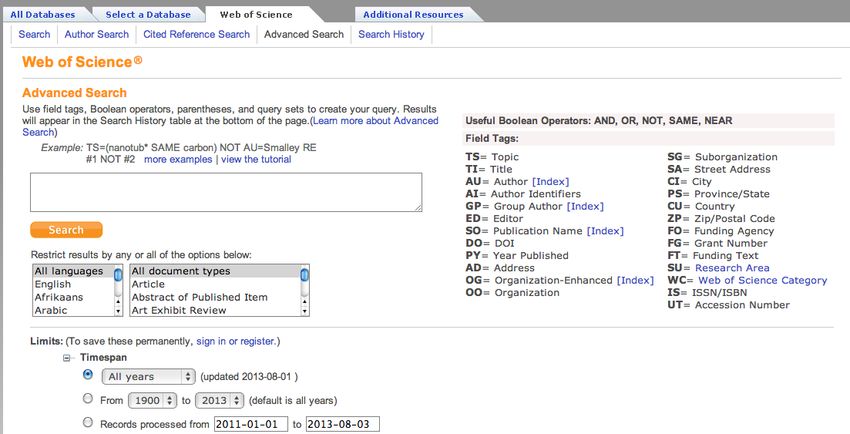Select All document types option
The height and width of the screenshot is (434, 850).
pyautogui.click(x=215, y=271)
